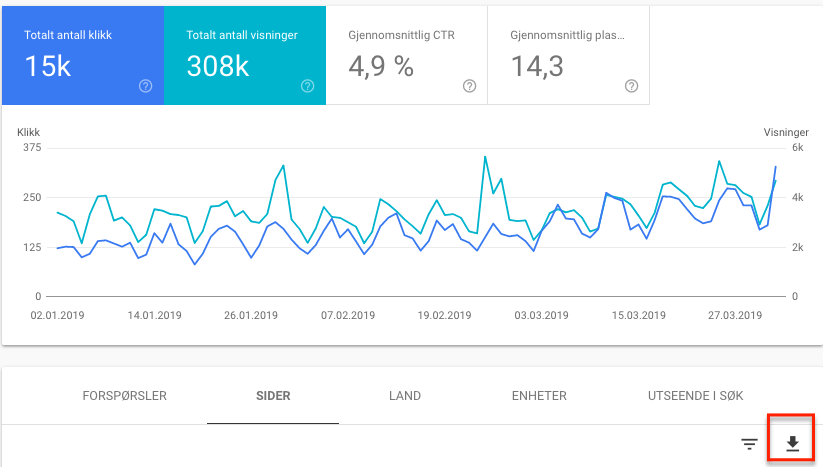823x467 pixels.
Task: Click the 15.03.2019 date label
Action: tap(639, 315)
